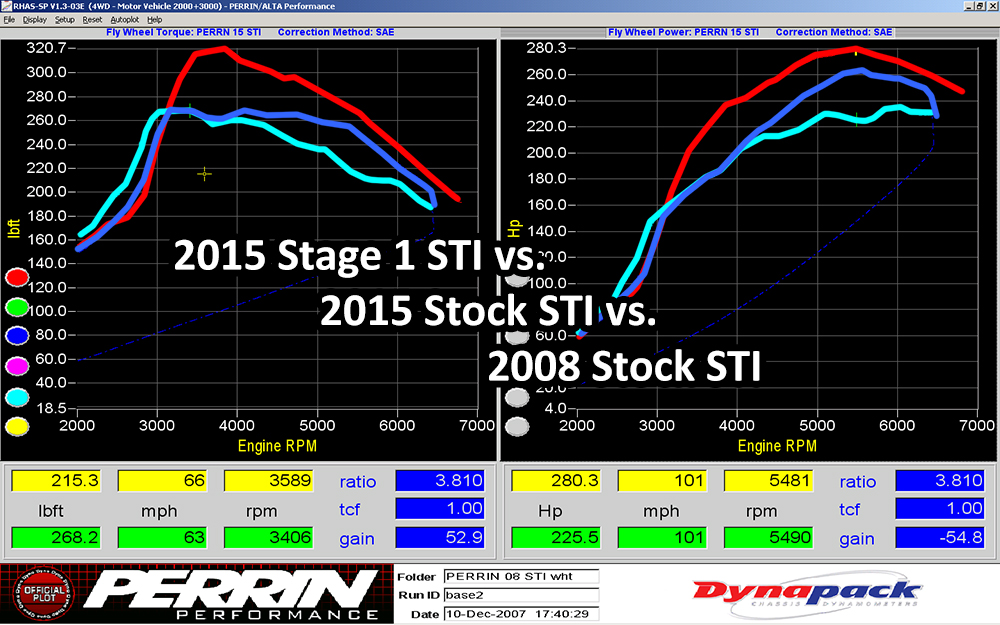Screen dimensions: 1000x625
Task: Click Engine RPM label under power graph
Action: (777, 446)
